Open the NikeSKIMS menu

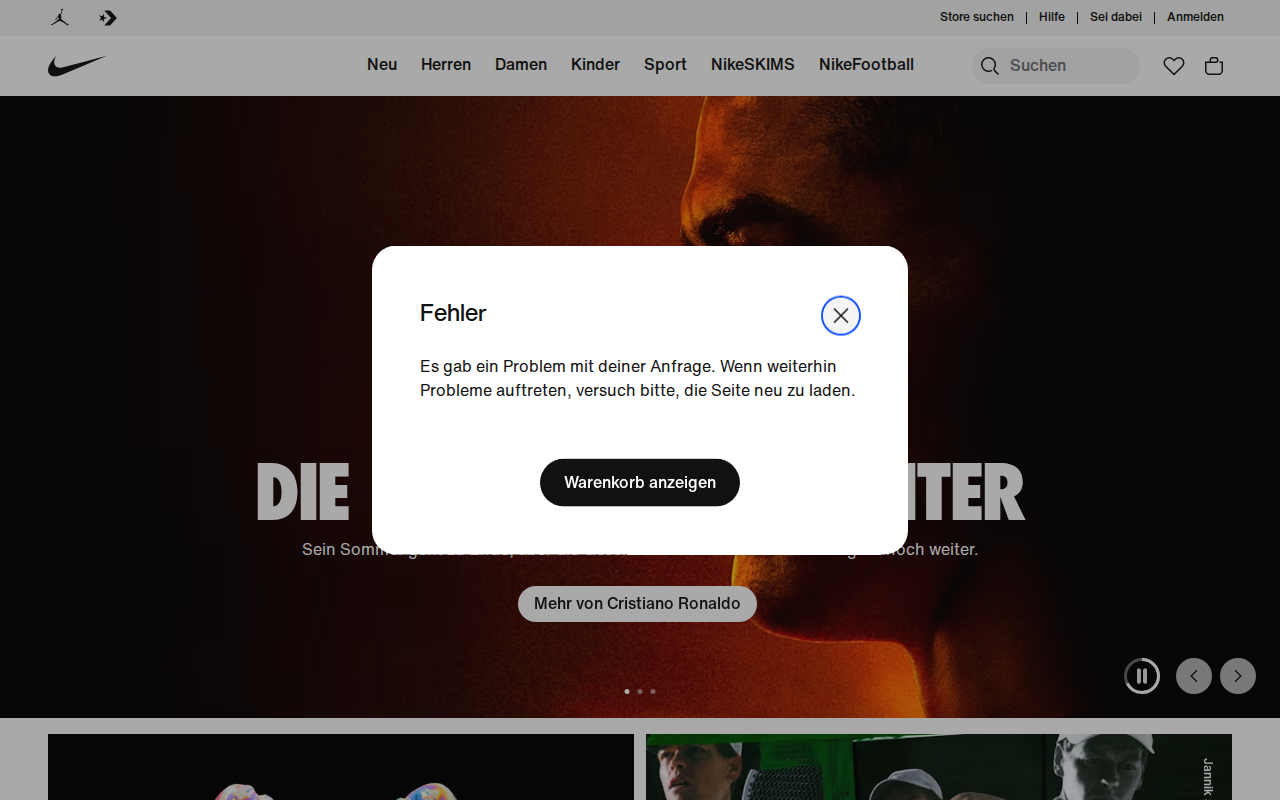753,65
